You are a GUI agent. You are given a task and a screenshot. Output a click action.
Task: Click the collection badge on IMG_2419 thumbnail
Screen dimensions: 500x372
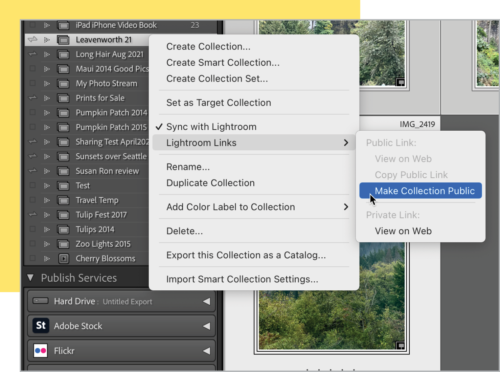click(x=400, y=345)
